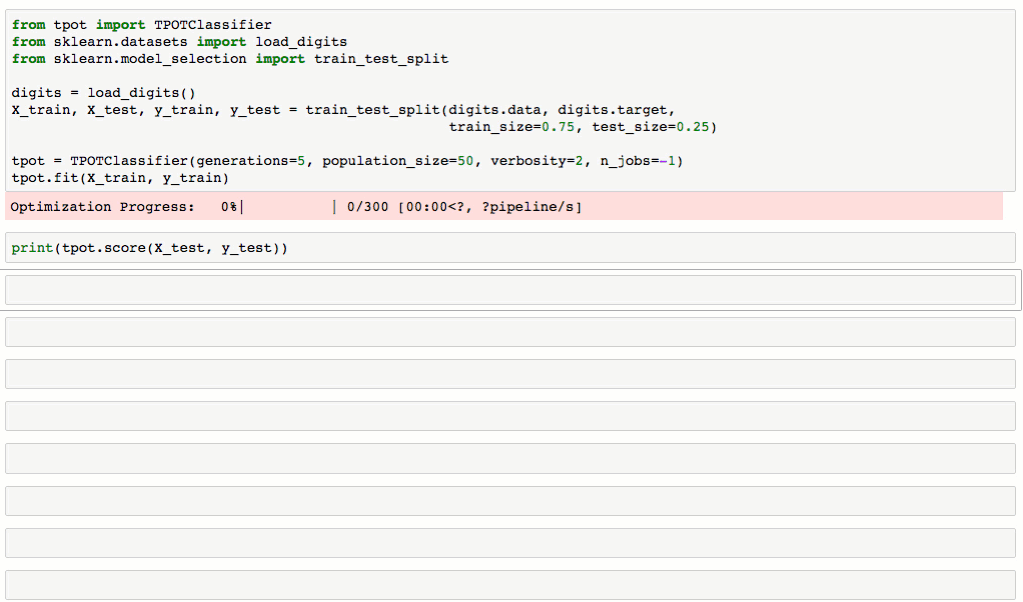Image resolution: width=1023 pixels, height=602 pixels.
Task: Click the population_size=50 argument
Action: click(400, 160)
